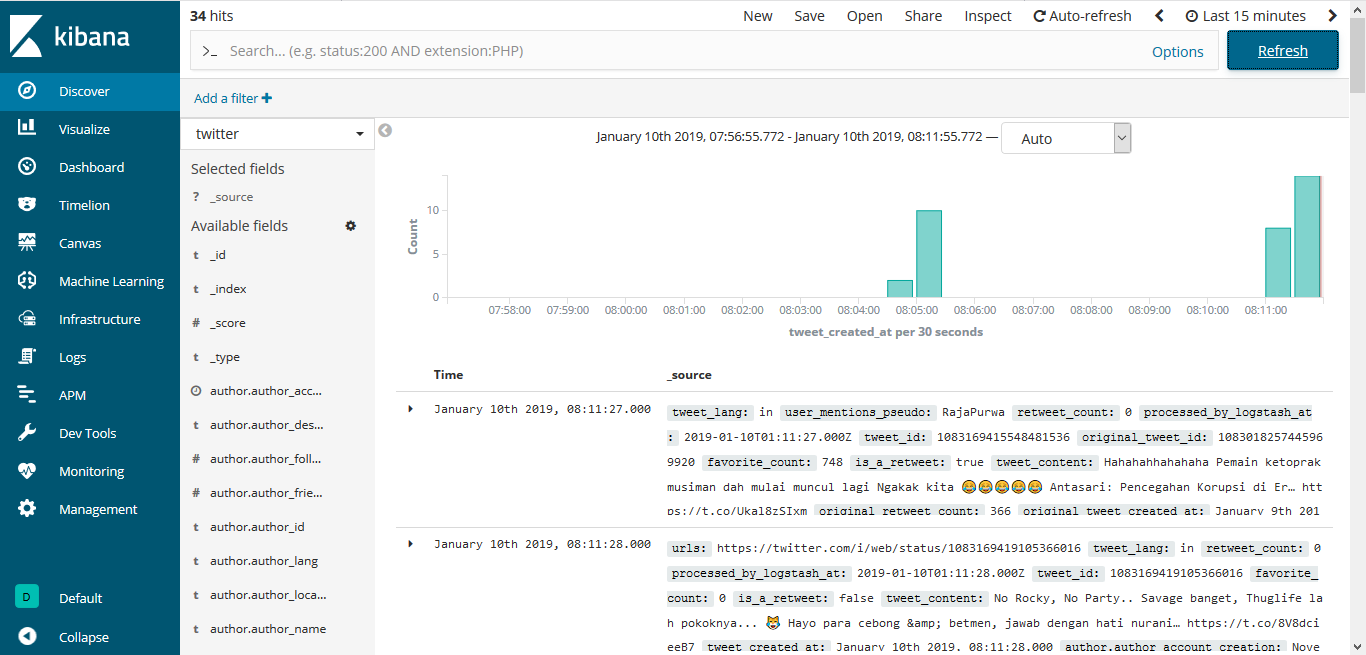
Task: Open the Logs icon
Action: pyautogui.click(x=27, y=357)
